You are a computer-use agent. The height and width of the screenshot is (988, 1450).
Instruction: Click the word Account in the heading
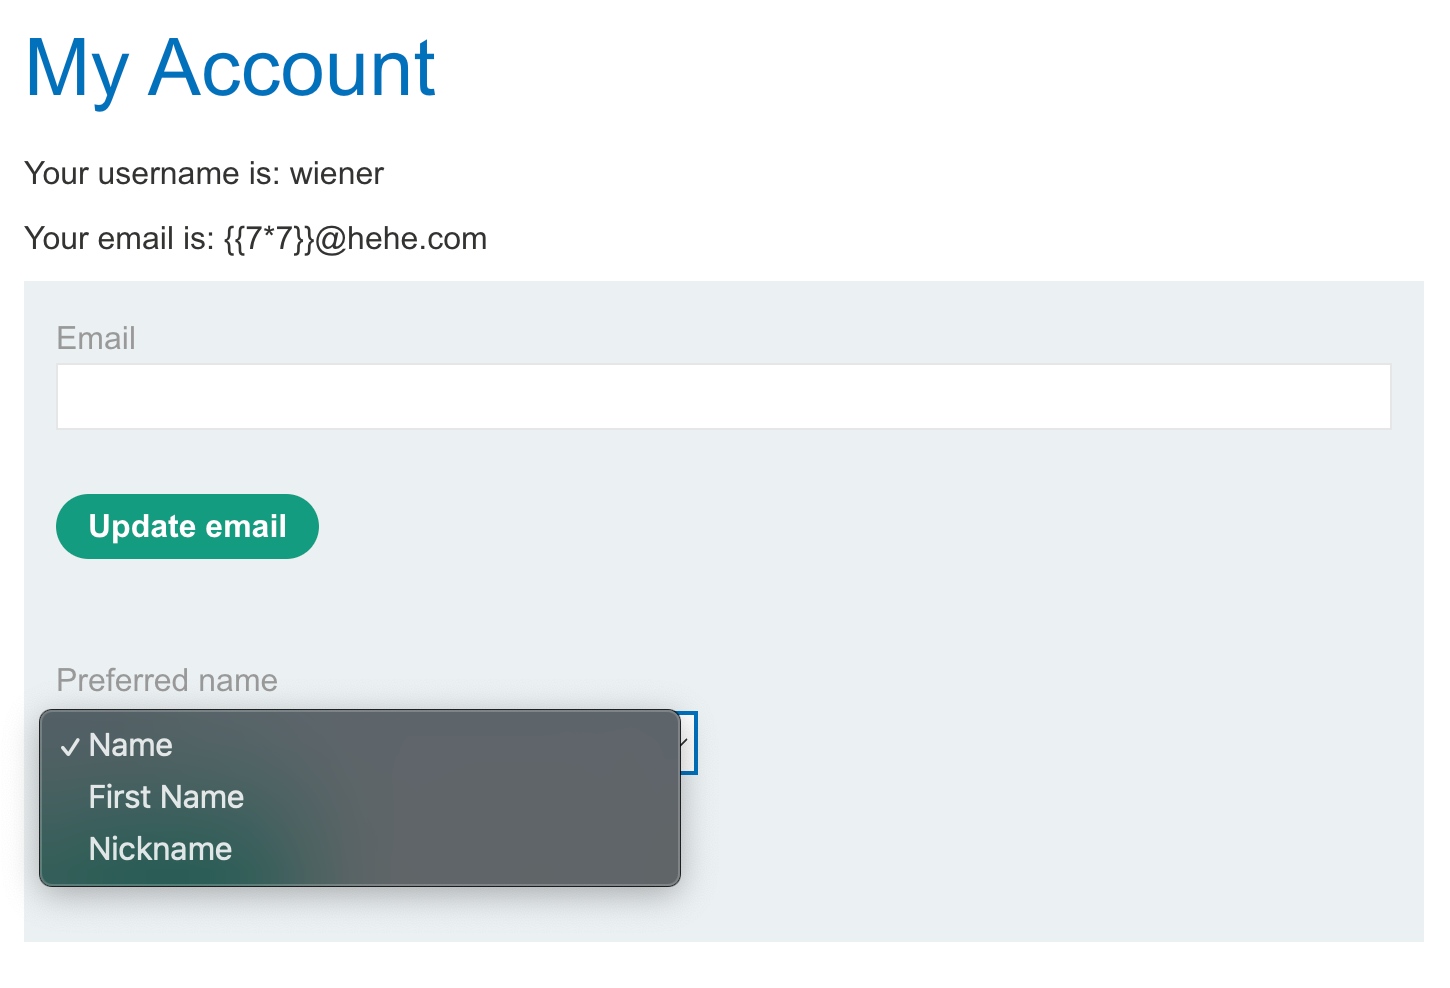(291, 68)
